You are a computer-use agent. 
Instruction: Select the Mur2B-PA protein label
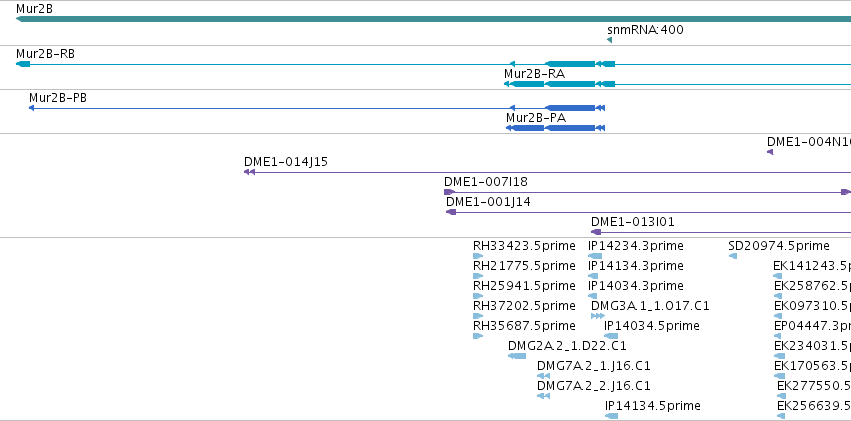536,118
